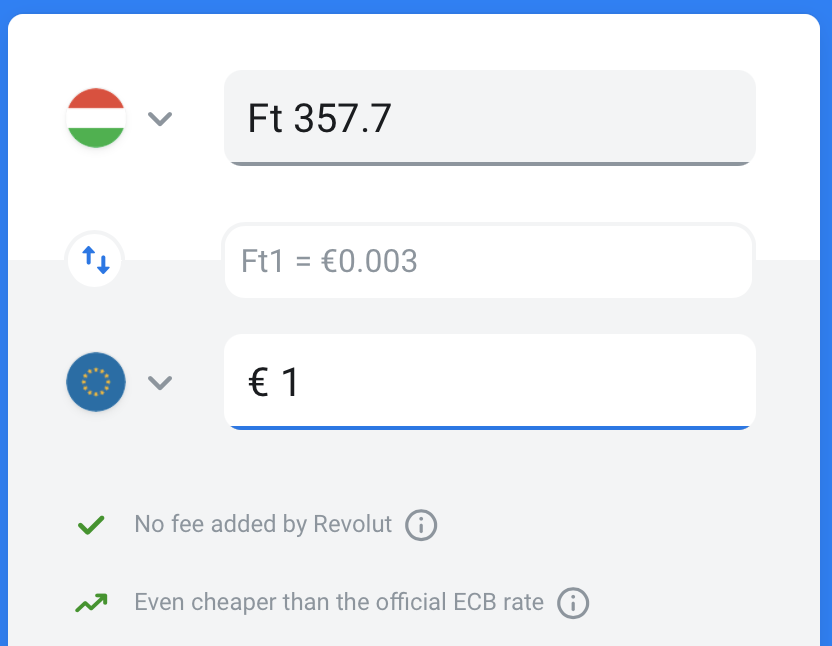
Task: Click Even cheaper than the official ECB rate
Action: pyautogui.click(x=339, y=602)
